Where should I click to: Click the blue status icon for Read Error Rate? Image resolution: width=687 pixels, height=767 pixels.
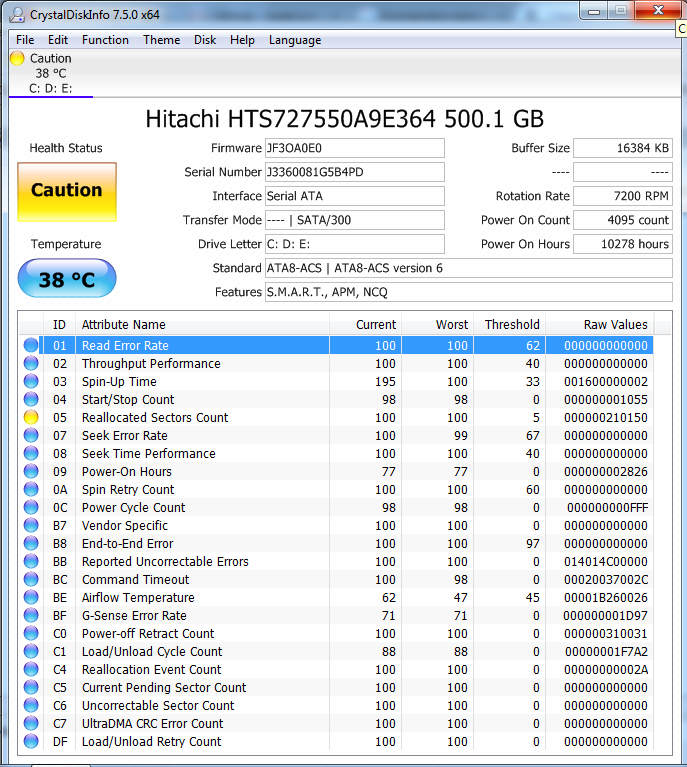tap(31, 346)
